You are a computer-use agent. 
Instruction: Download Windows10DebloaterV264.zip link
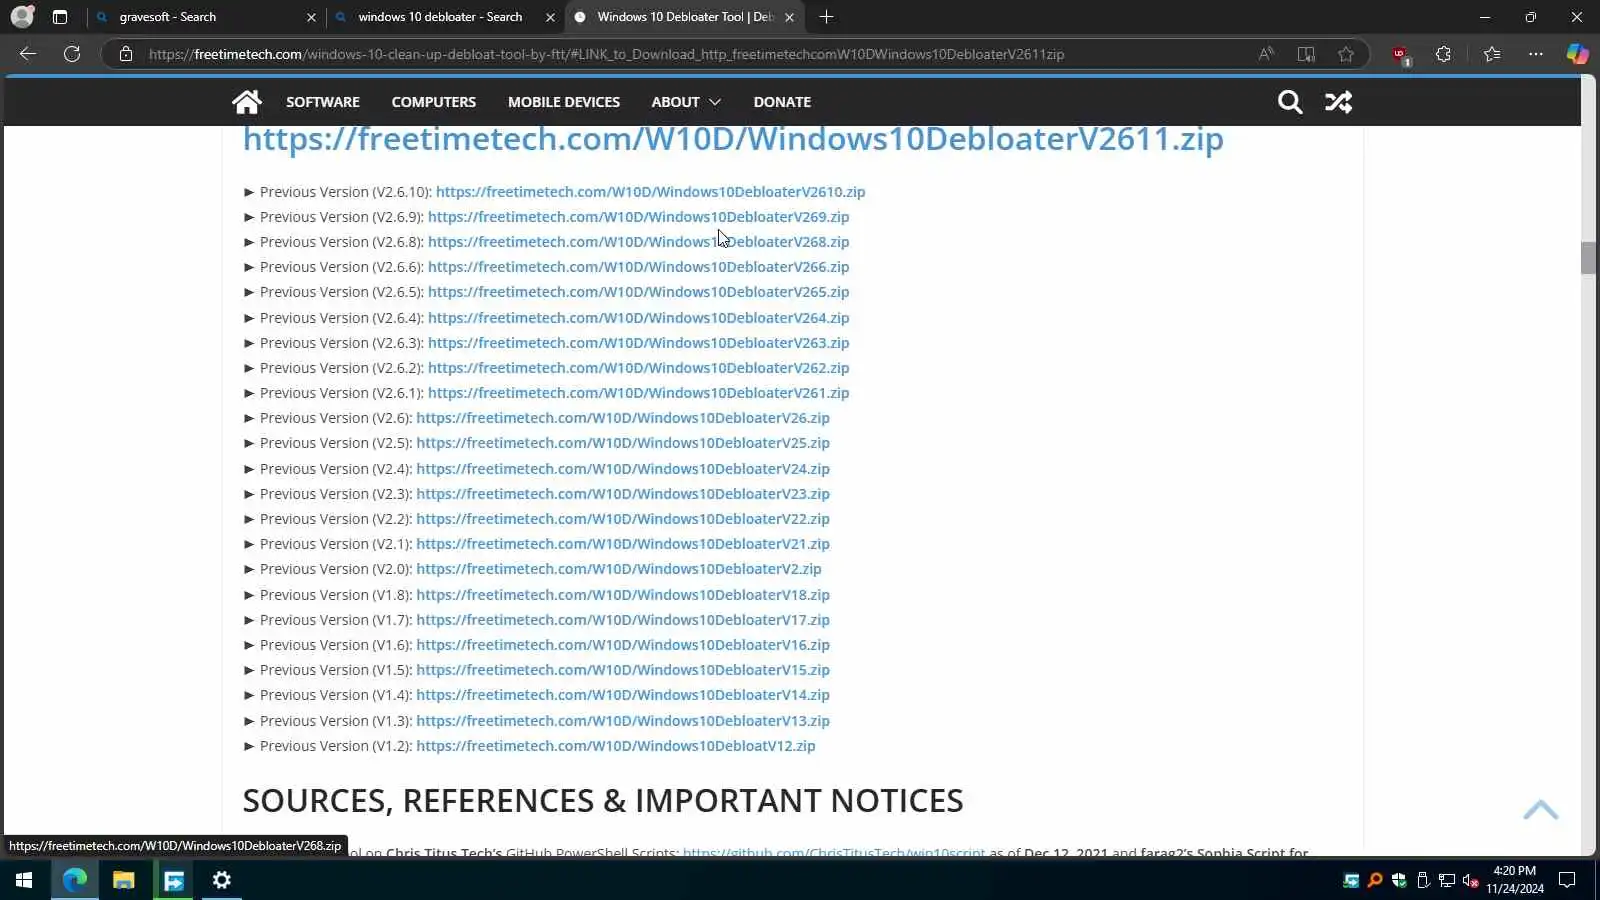639,318
